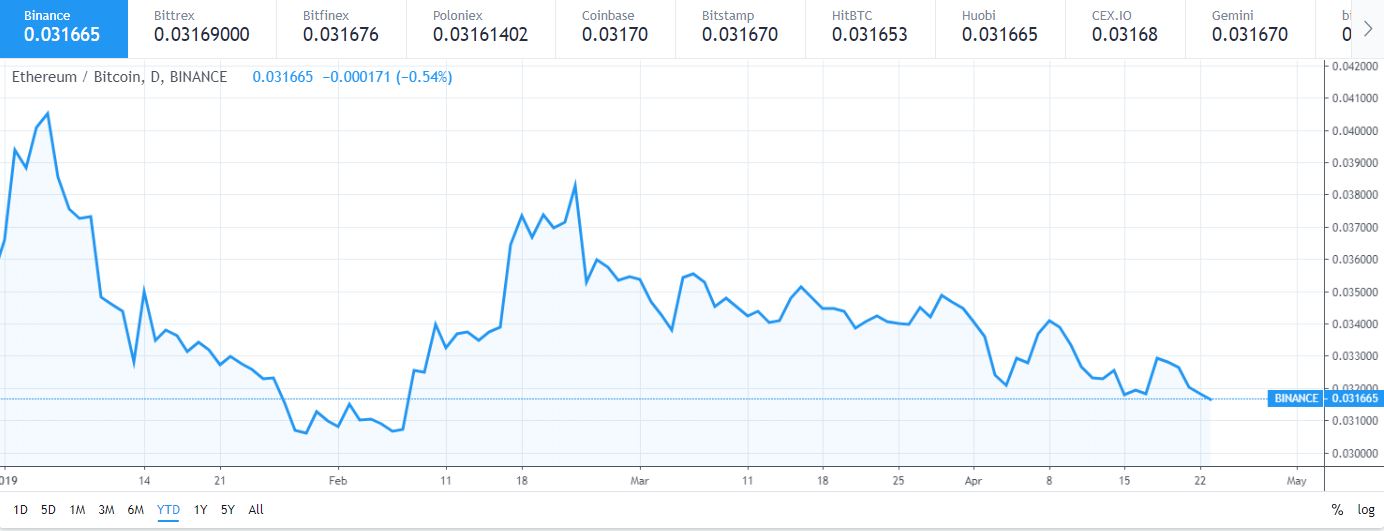Switch to HitBTC exchange tab
The width and height of the screenshot is (1384, 531).
point(869,27)
